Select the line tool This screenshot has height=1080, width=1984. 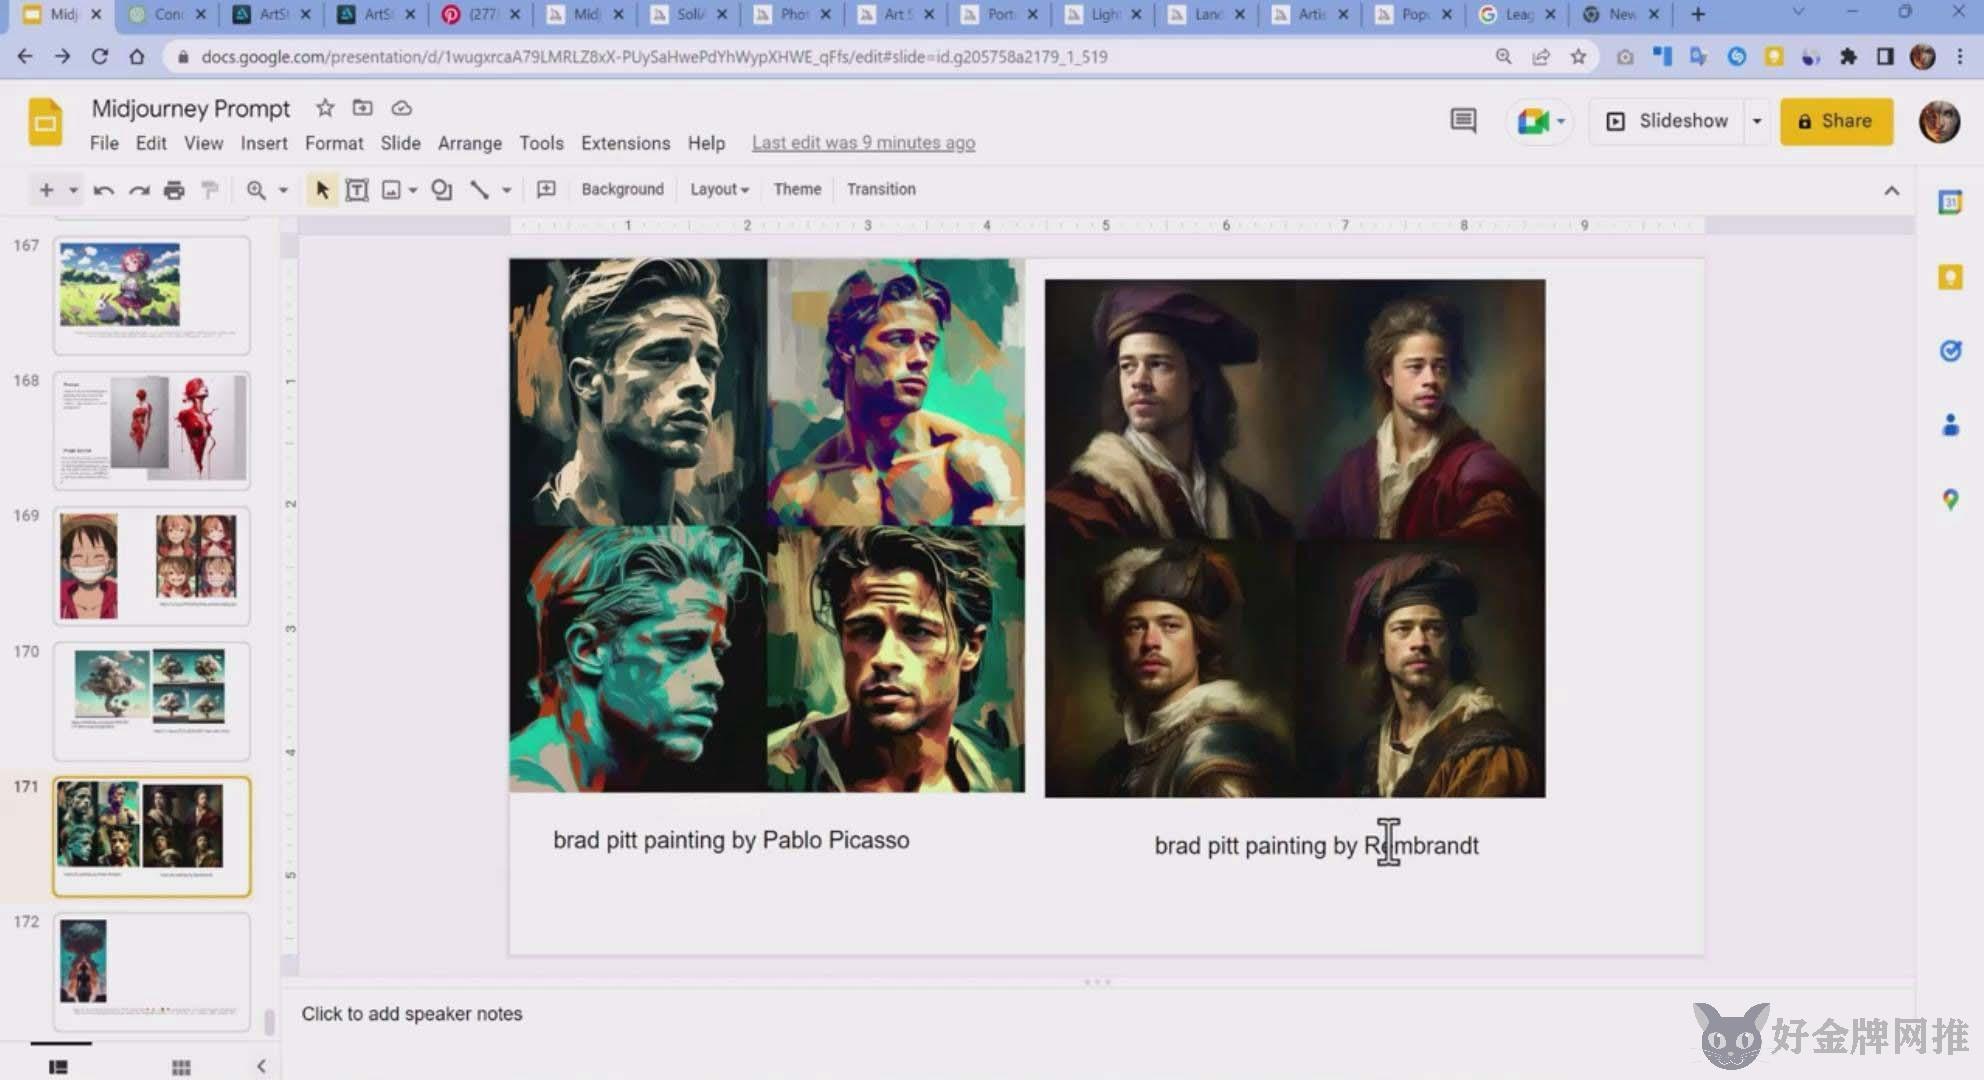[x=479, y=189]
